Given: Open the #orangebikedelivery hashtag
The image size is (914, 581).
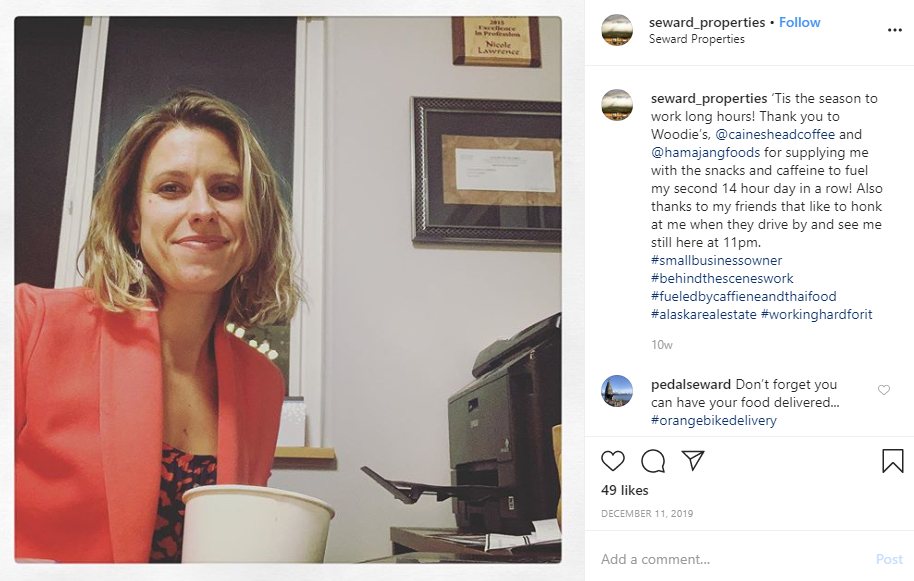Looking at the screenshot, I should (x=713, y=421).
